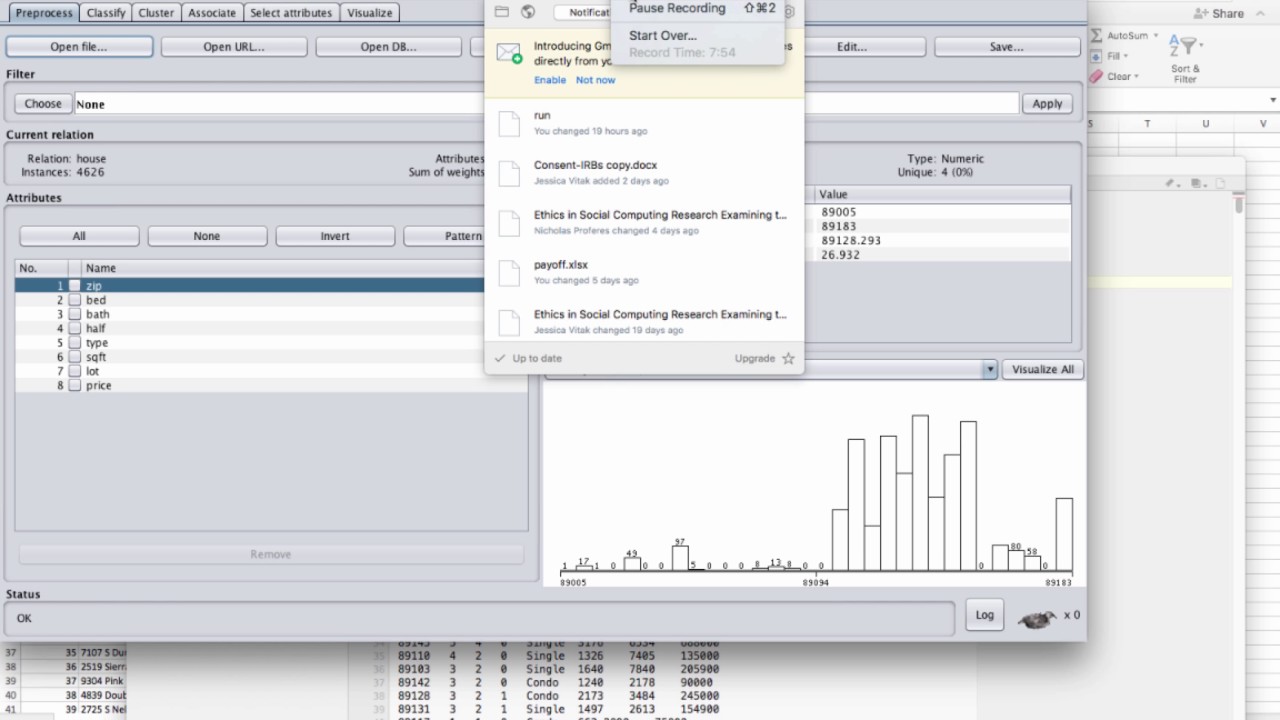The width and height of the screenshot is (1280, 720).
Task: Click the Visualize All button
Action: click(1043, 370)
